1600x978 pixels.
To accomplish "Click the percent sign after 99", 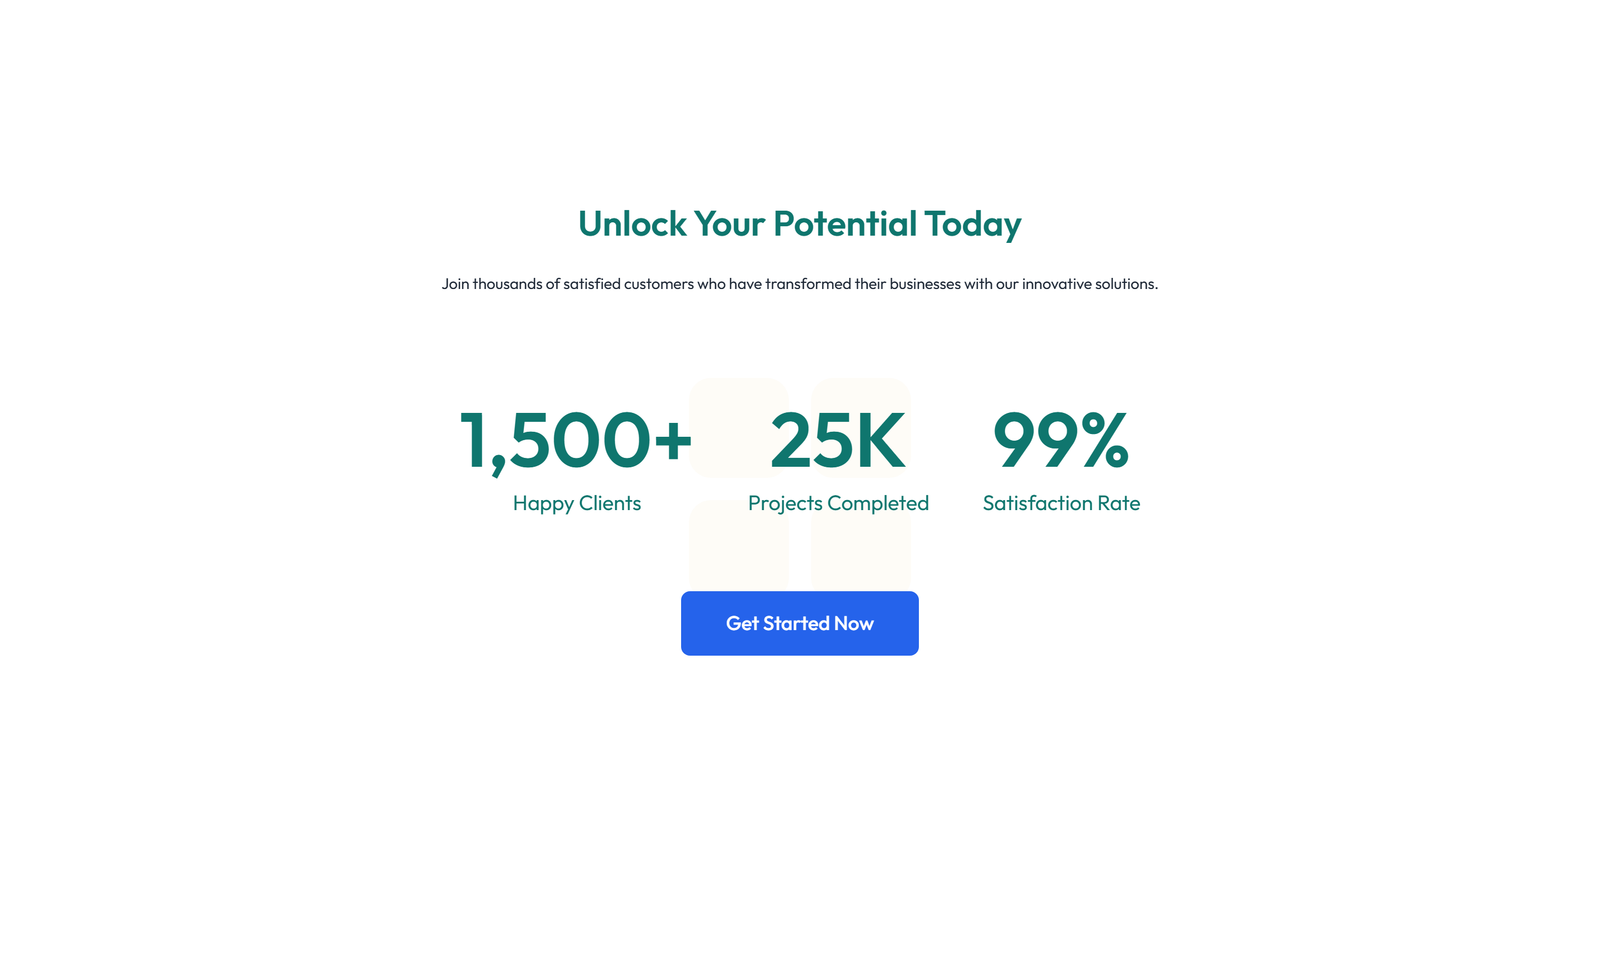I will pyautogui.click(x=1105, y=440).
